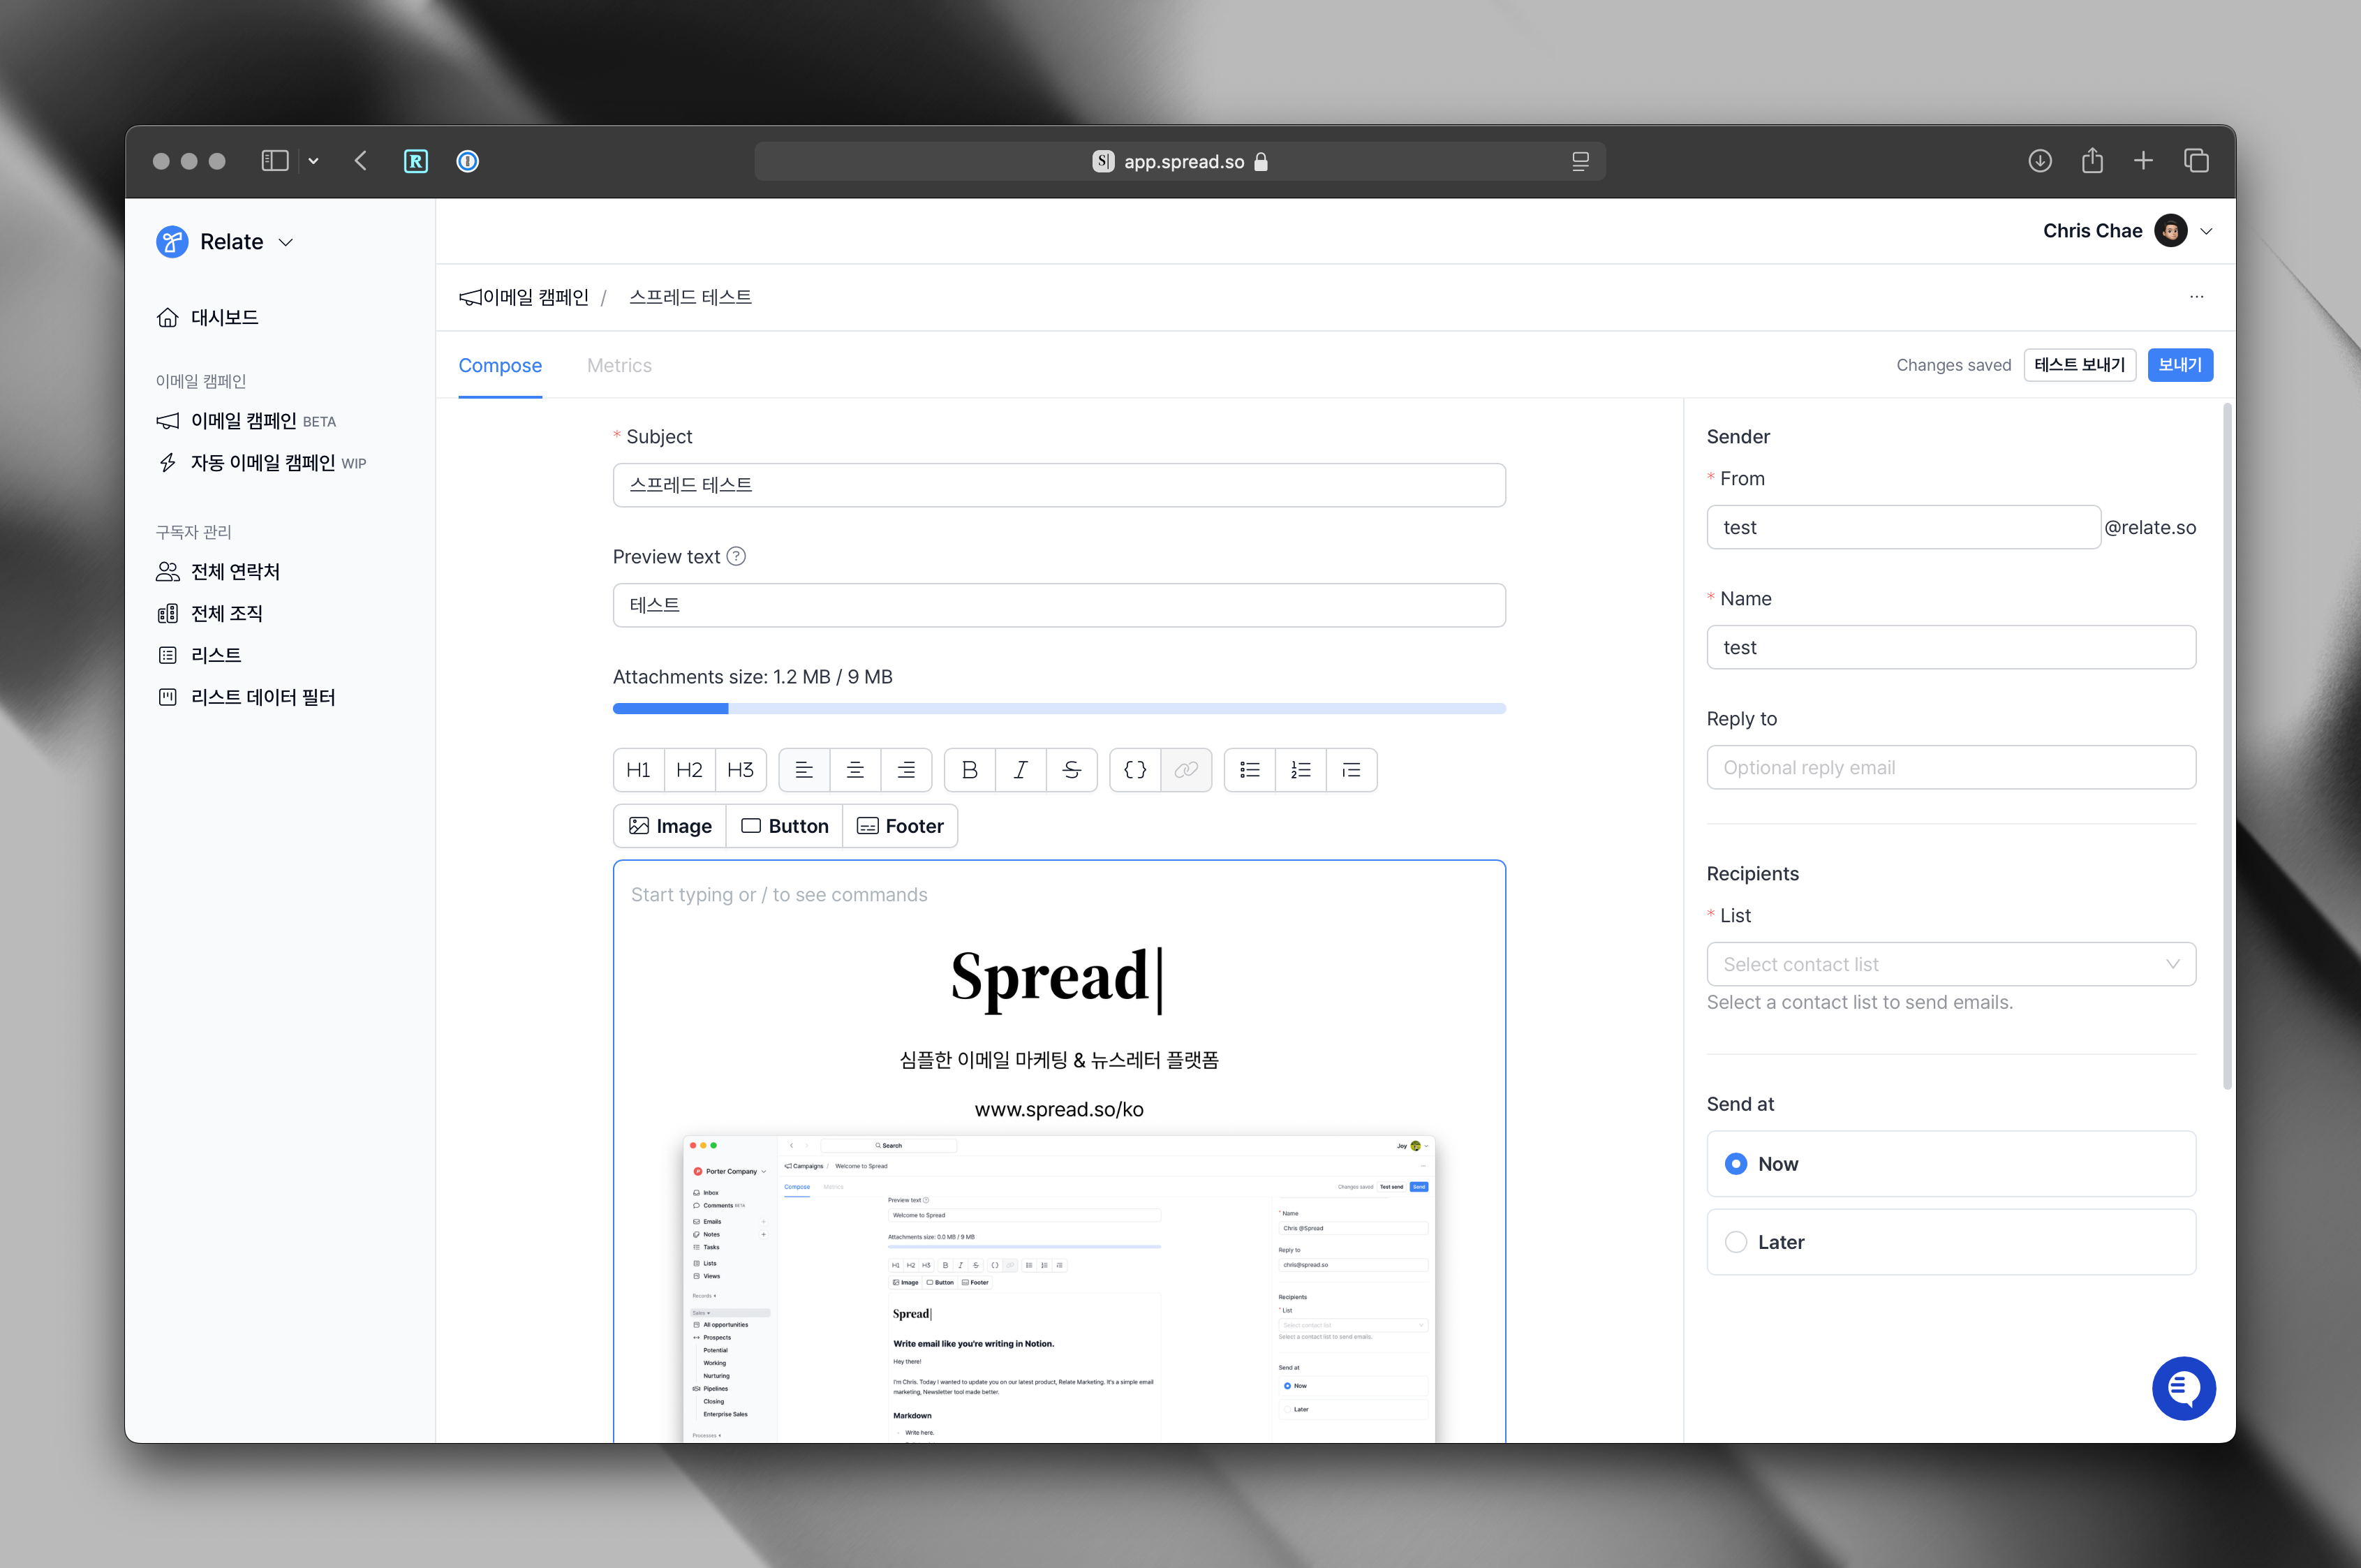Switch to the Metrics tab
This screenshot has height=1568, width=2361.
tap(619, 365)
